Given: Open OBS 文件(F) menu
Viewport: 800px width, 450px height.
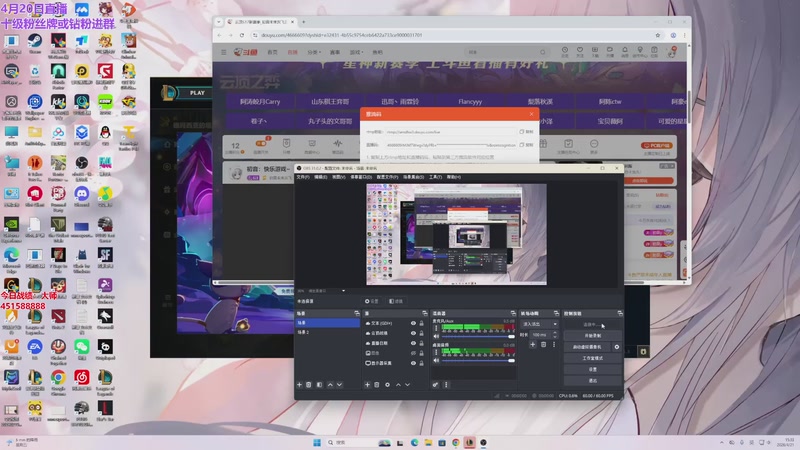Looking at the screenshot, I should (x=303, y=177).
